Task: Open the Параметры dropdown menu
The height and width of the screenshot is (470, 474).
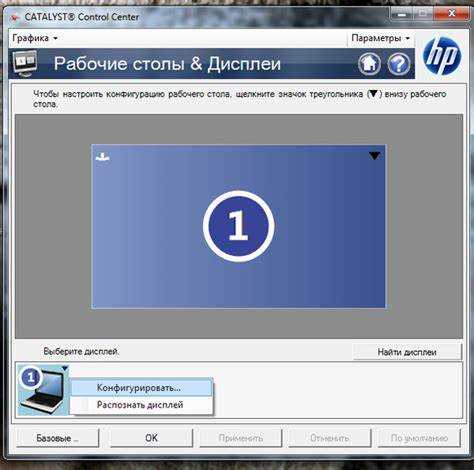Action: (x=380, y=38)
